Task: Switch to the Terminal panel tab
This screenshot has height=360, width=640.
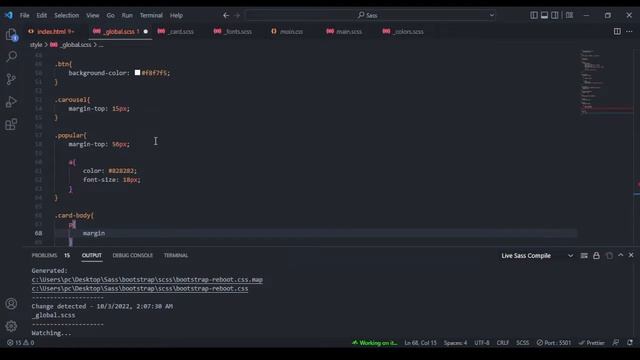Action: (x=176, y=255)
